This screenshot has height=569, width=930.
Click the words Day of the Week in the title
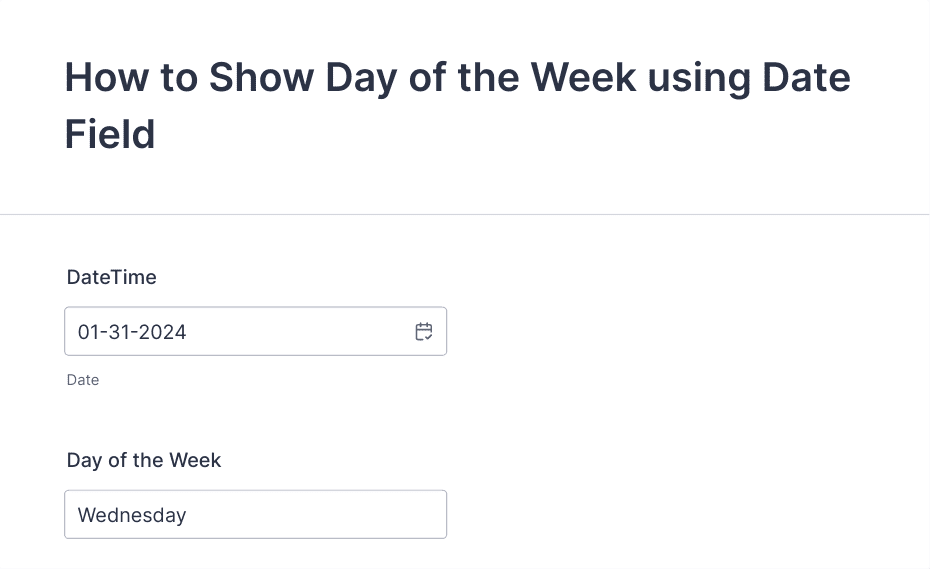click(x=480, y=78)
